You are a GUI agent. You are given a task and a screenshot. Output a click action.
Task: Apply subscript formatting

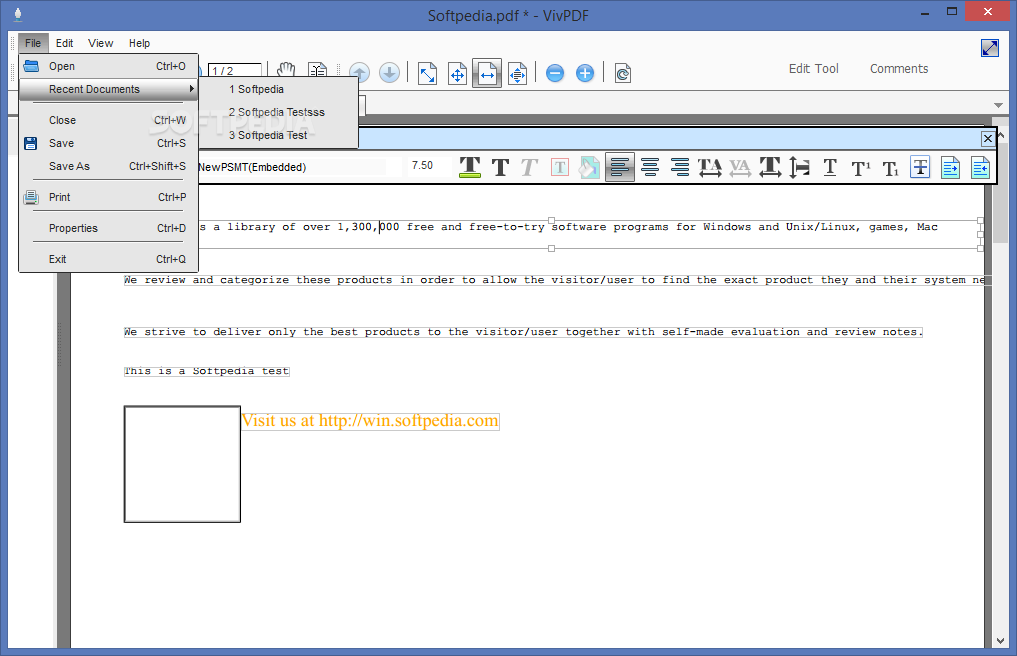[x=891, y=169]
